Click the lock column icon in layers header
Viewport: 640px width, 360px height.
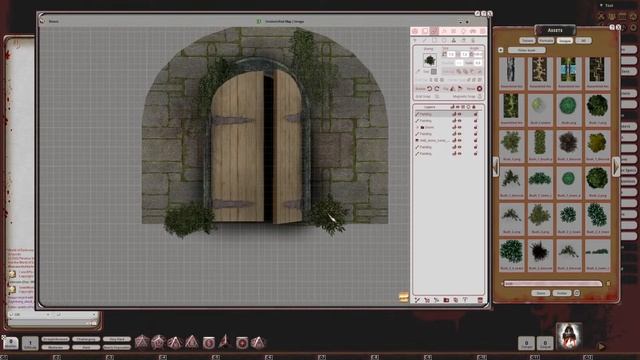[474, 107]
